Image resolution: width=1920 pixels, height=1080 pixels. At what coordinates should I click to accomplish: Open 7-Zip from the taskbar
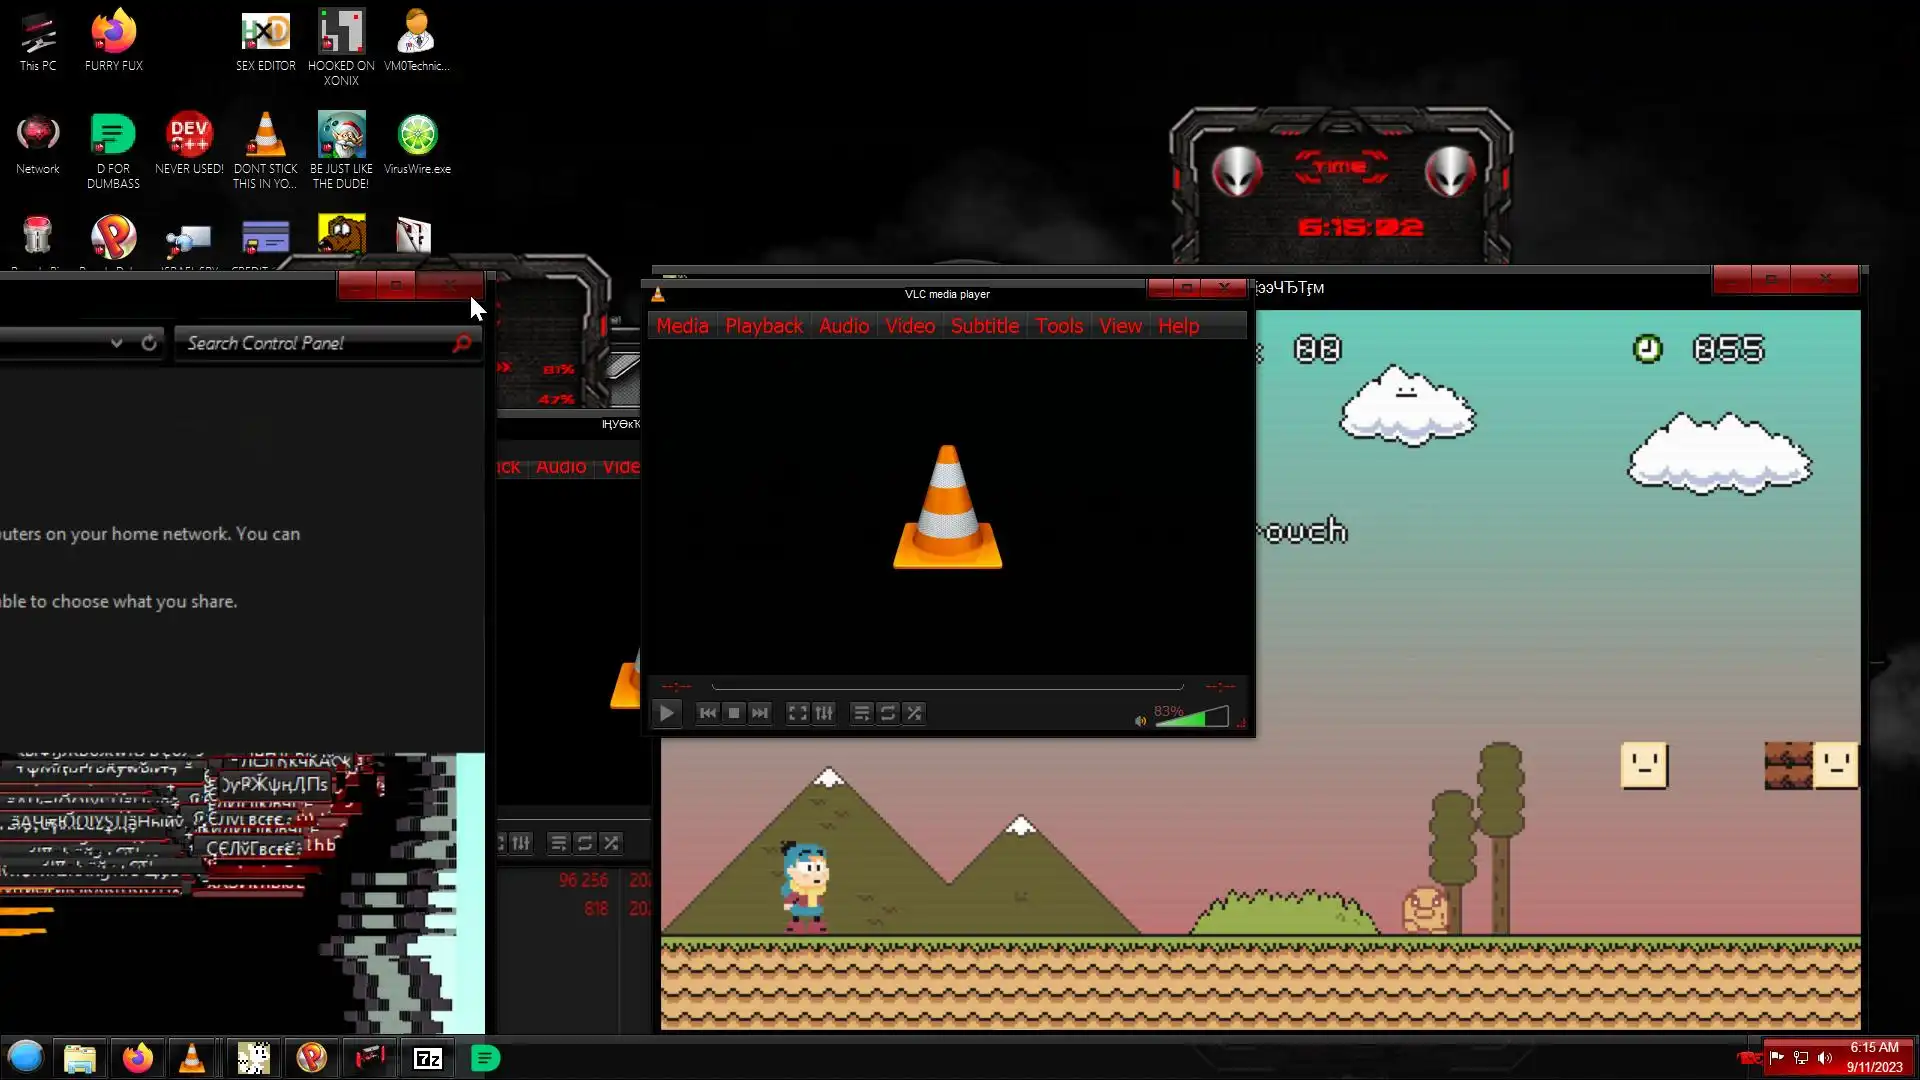pyautogui.click(x=428, y=1058)
